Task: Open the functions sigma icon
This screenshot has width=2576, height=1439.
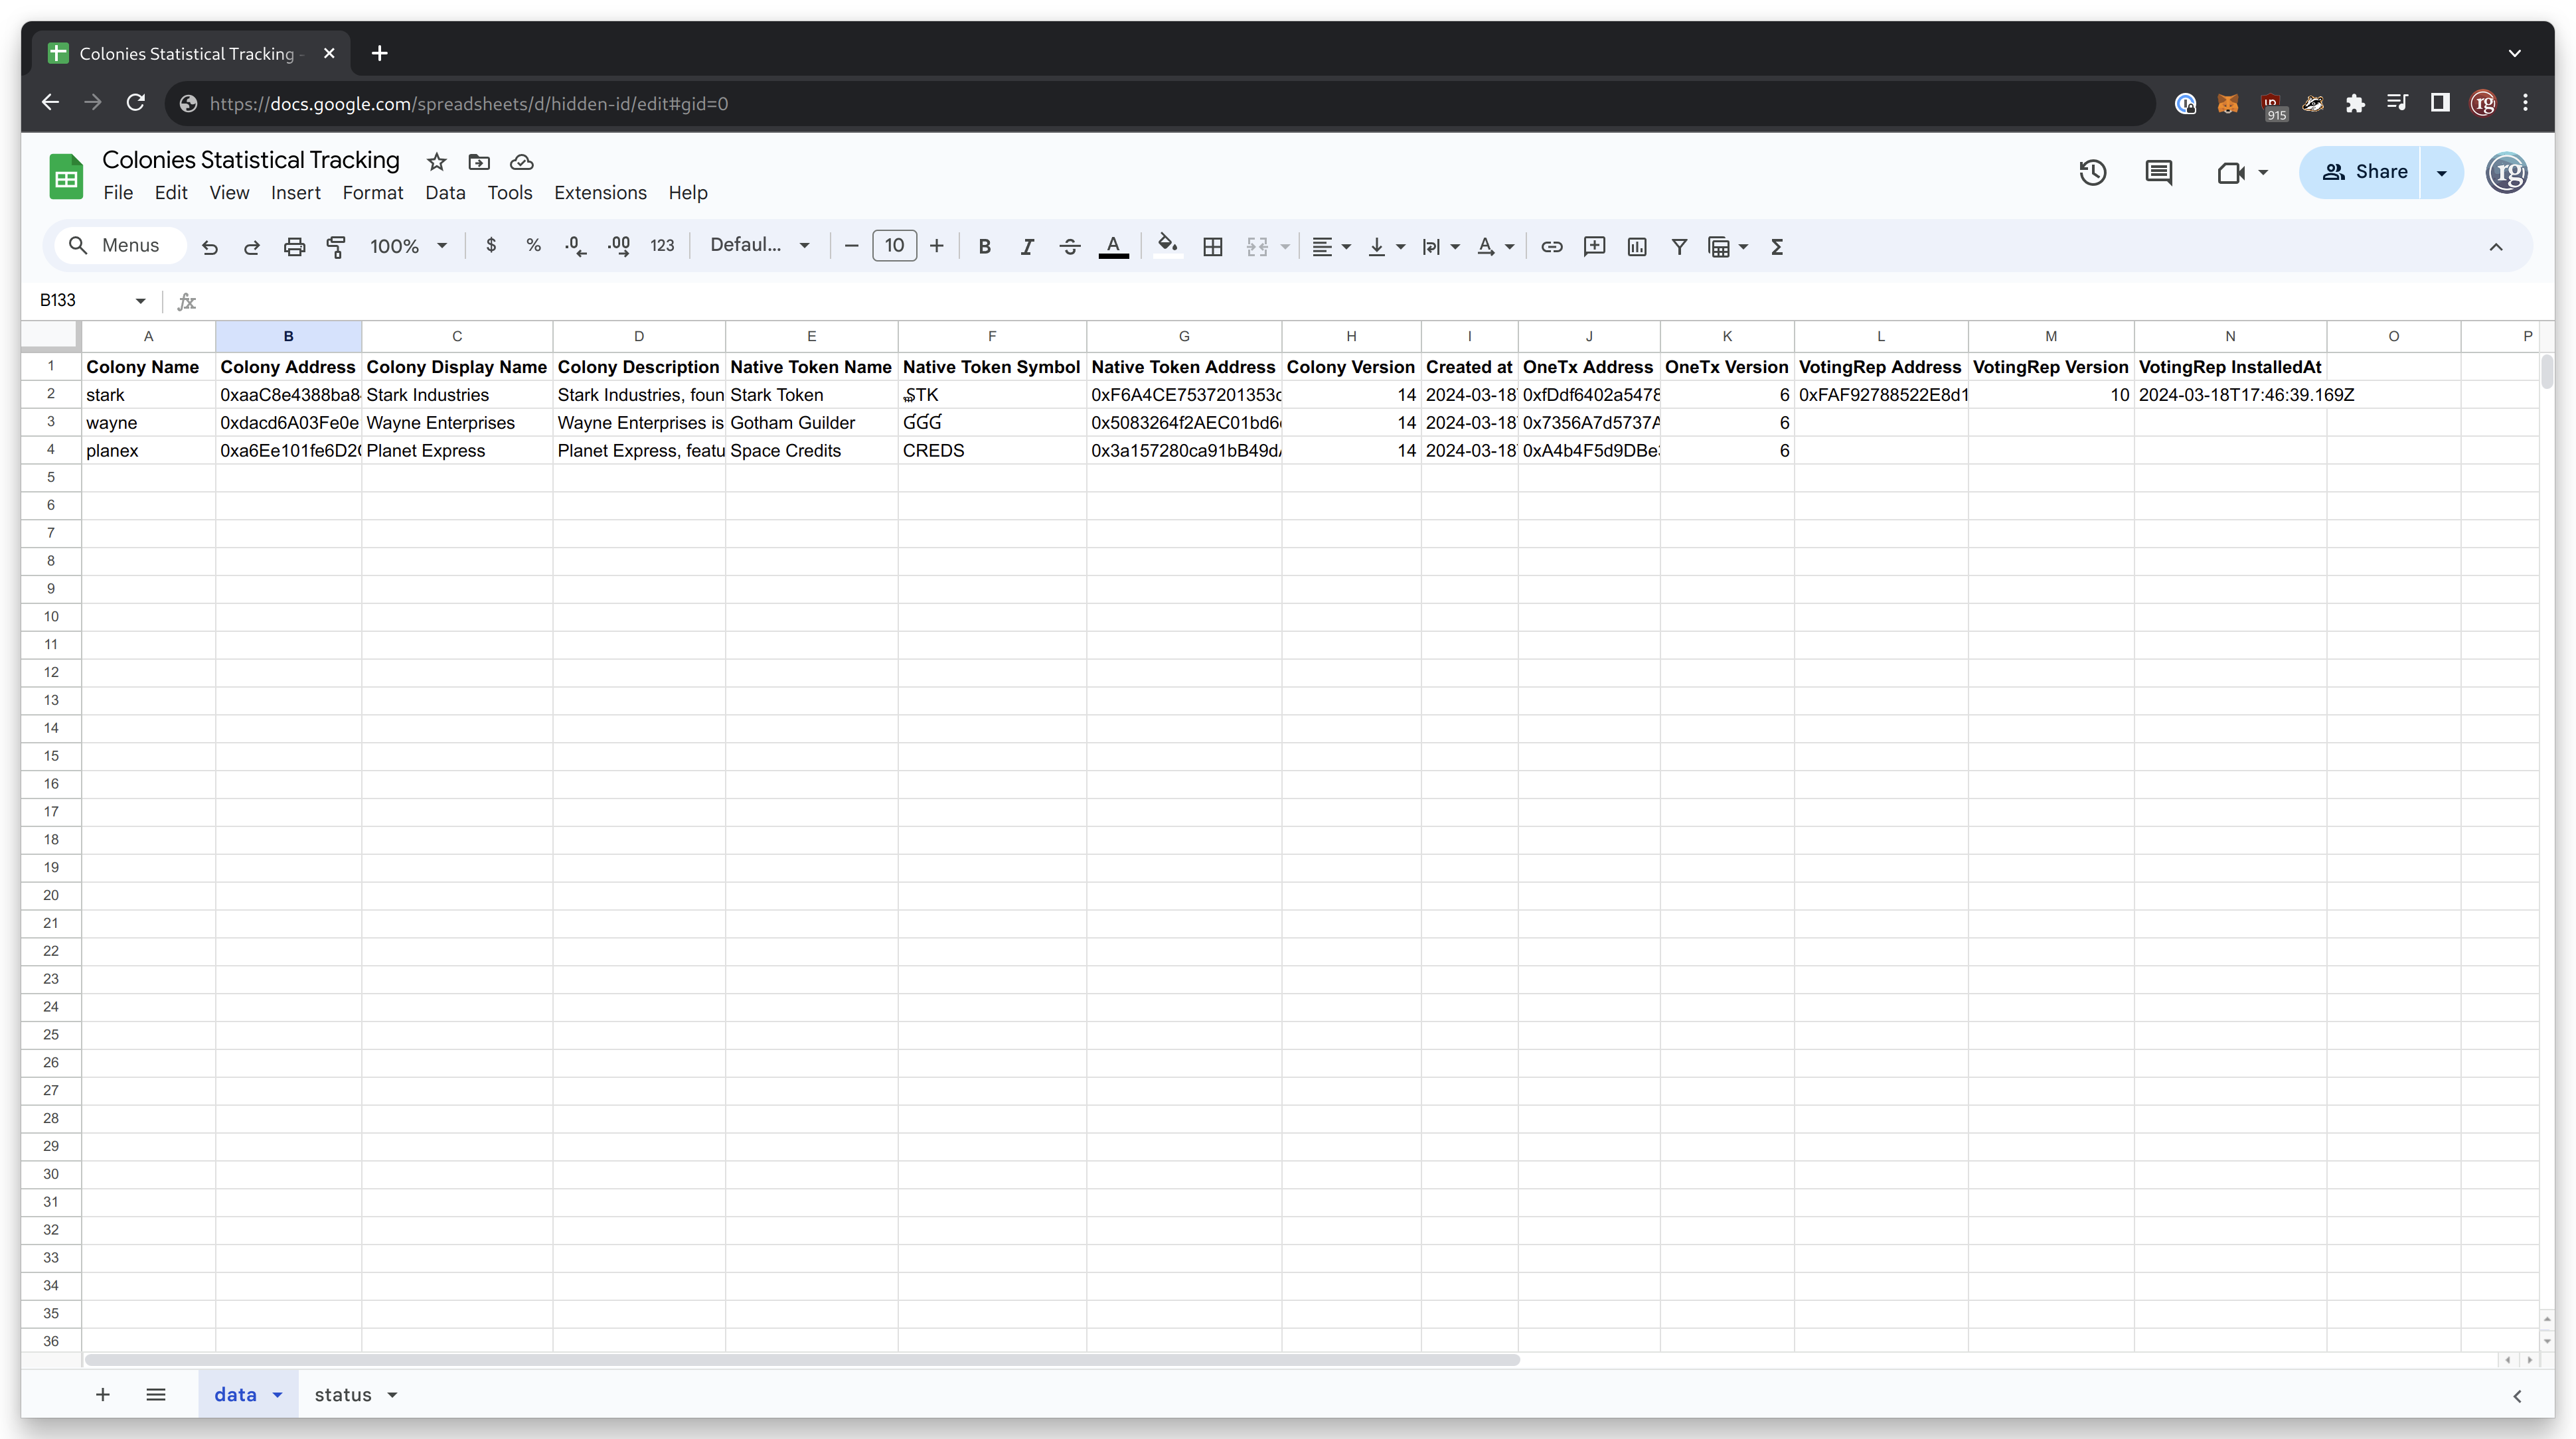Action: (x=1777, y=246)
